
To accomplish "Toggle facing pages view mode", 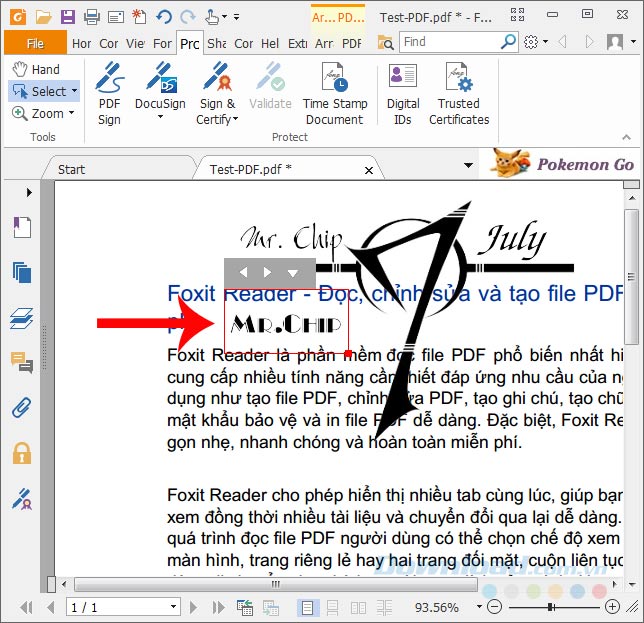I will tap(359, 607).
